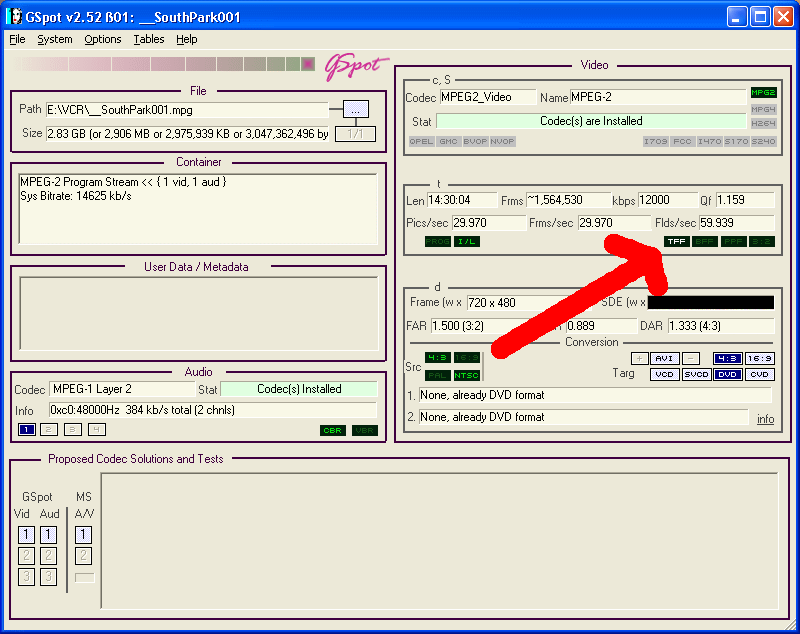Click the BFF bottom field first indicator
Screen dimensions: 800x634
(x=705, y=242)
